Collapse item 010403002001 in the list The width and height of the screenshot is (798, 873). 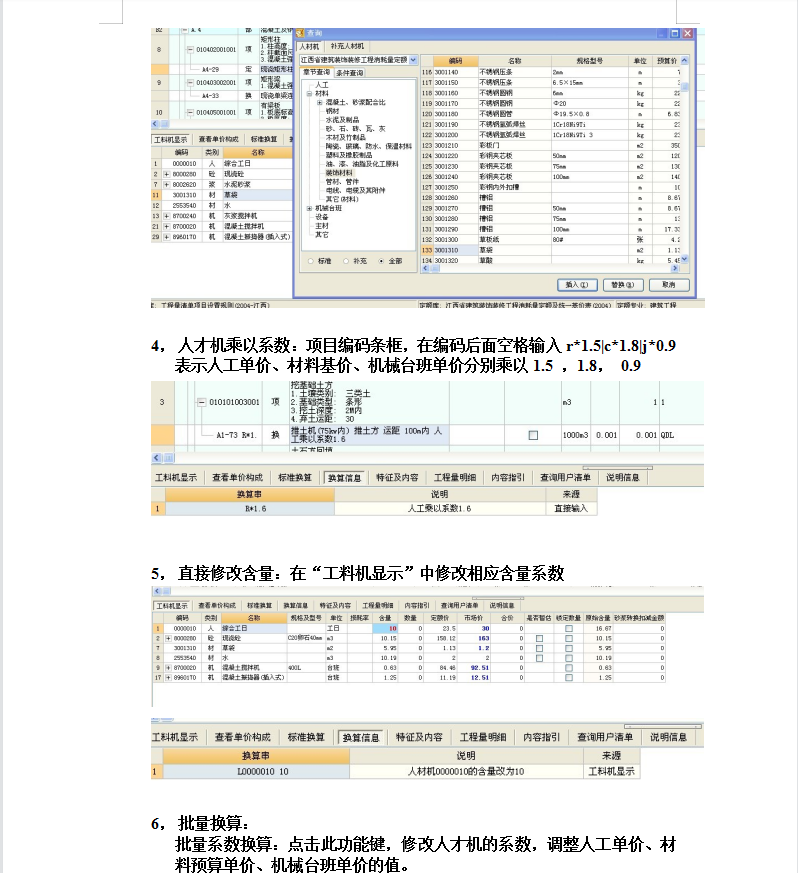point(190,82)
